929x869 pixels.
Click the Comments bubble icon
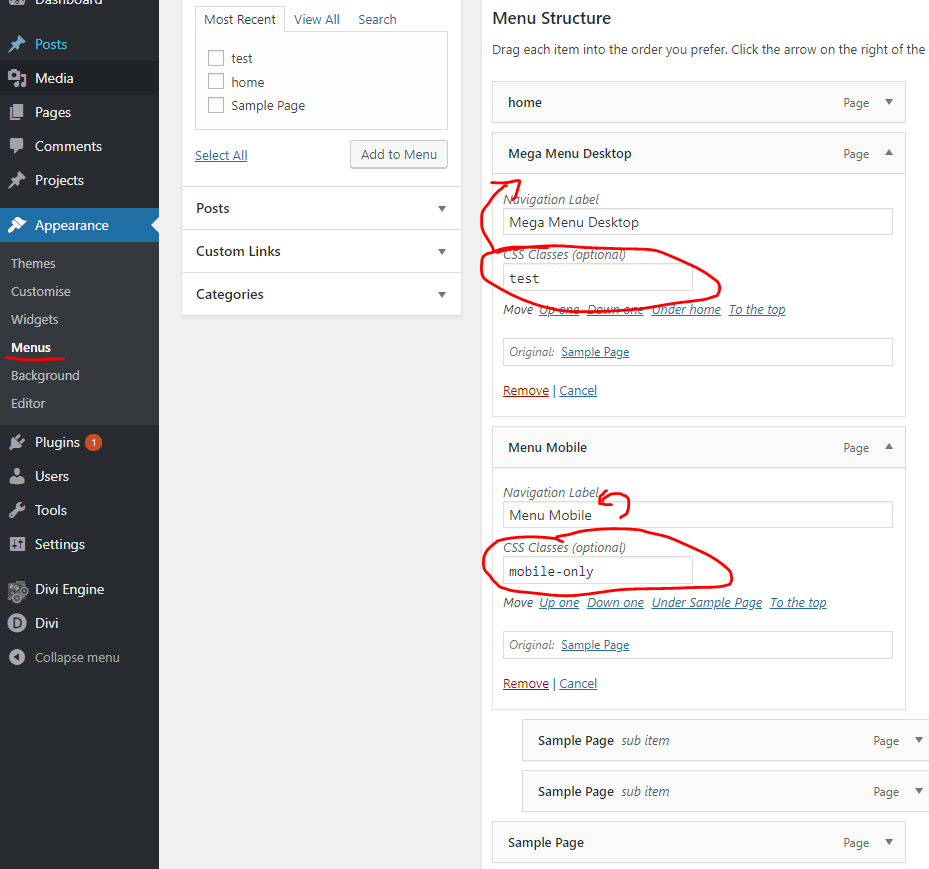pyautogui.click(x=17, y=146)
